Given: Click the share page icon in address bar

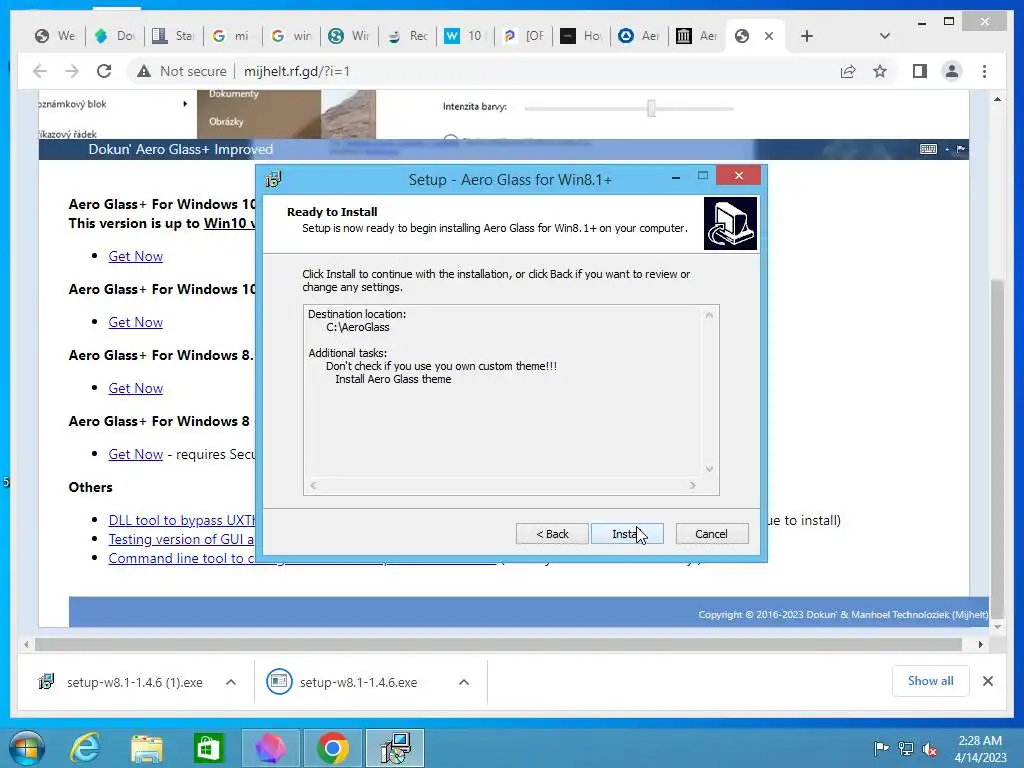Looking at the screenshot, I should tap(848, 71).
